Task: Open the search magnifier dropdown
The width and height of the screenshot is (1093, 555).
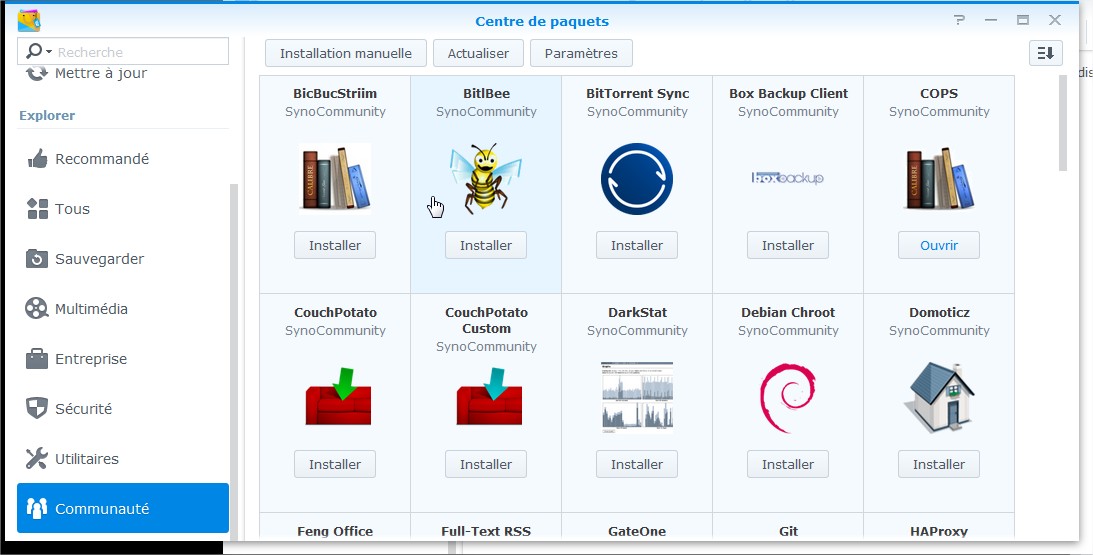Action: tap(39, 52)
